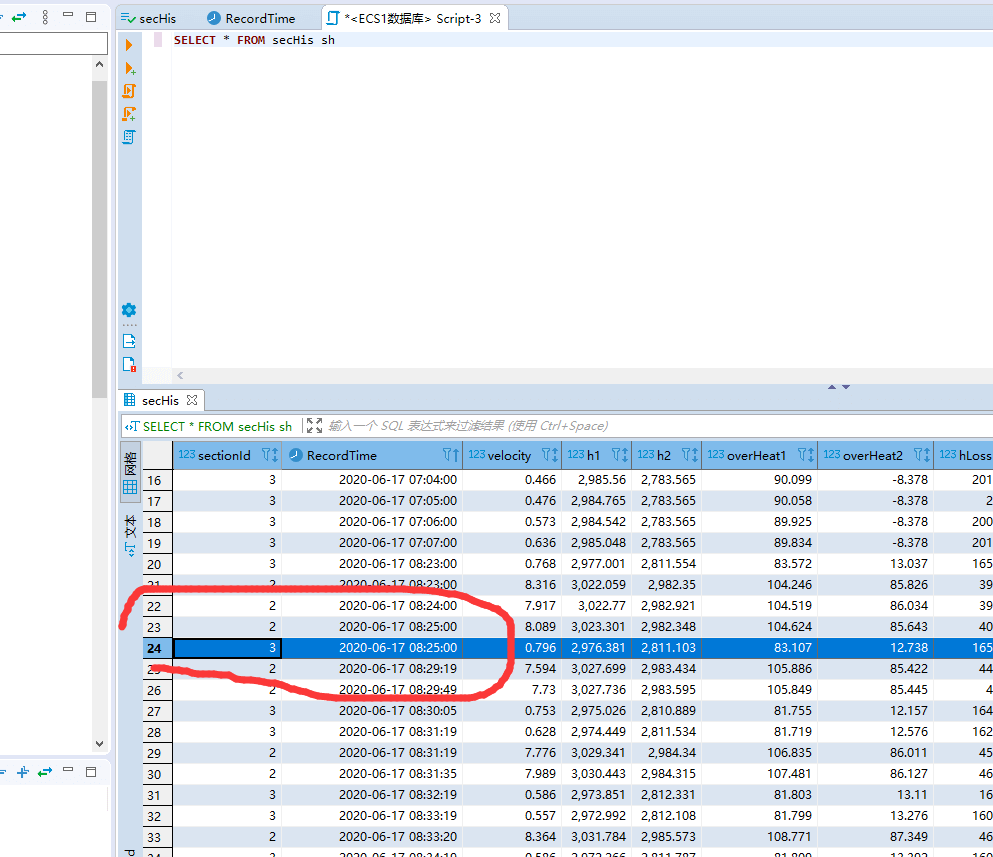Image resolution: width=993 pixels, height=857 pixels.
Task: Close the Script-3 editor tab
Action: click(494, 18)
